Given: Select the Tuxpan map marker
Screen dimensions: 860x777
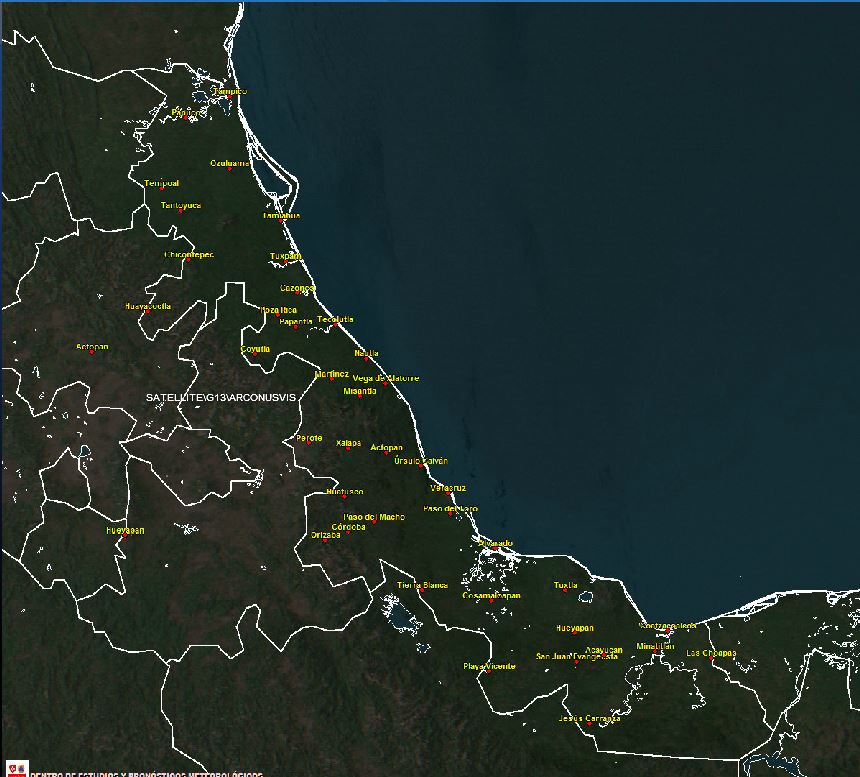Looking at the screenshot, I should [x=285, y=262].
